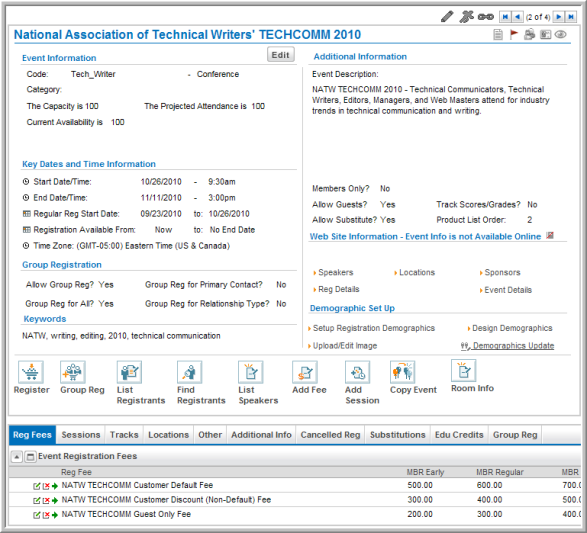This screenshot has height=533, width=587.
Task: Click List Speakers icon
Action: [250, 372]
